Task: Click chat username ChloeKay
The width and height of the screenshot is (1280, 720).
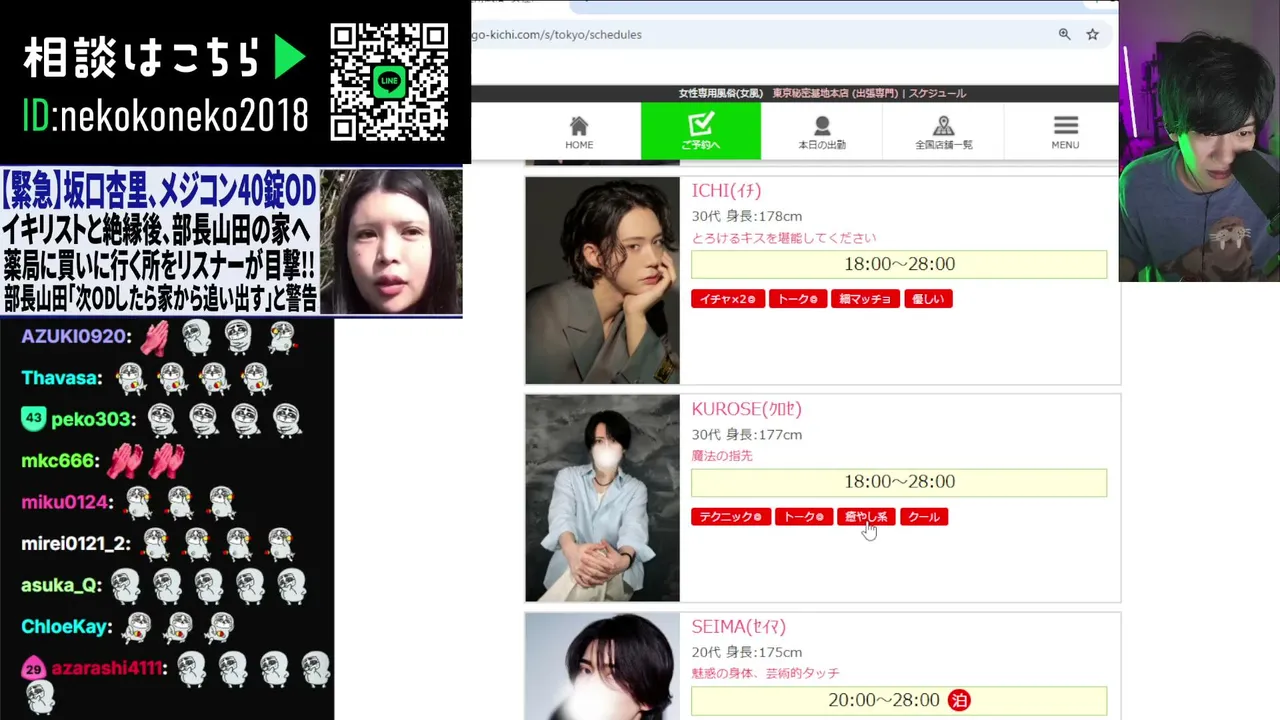Action: pos(66,627)
